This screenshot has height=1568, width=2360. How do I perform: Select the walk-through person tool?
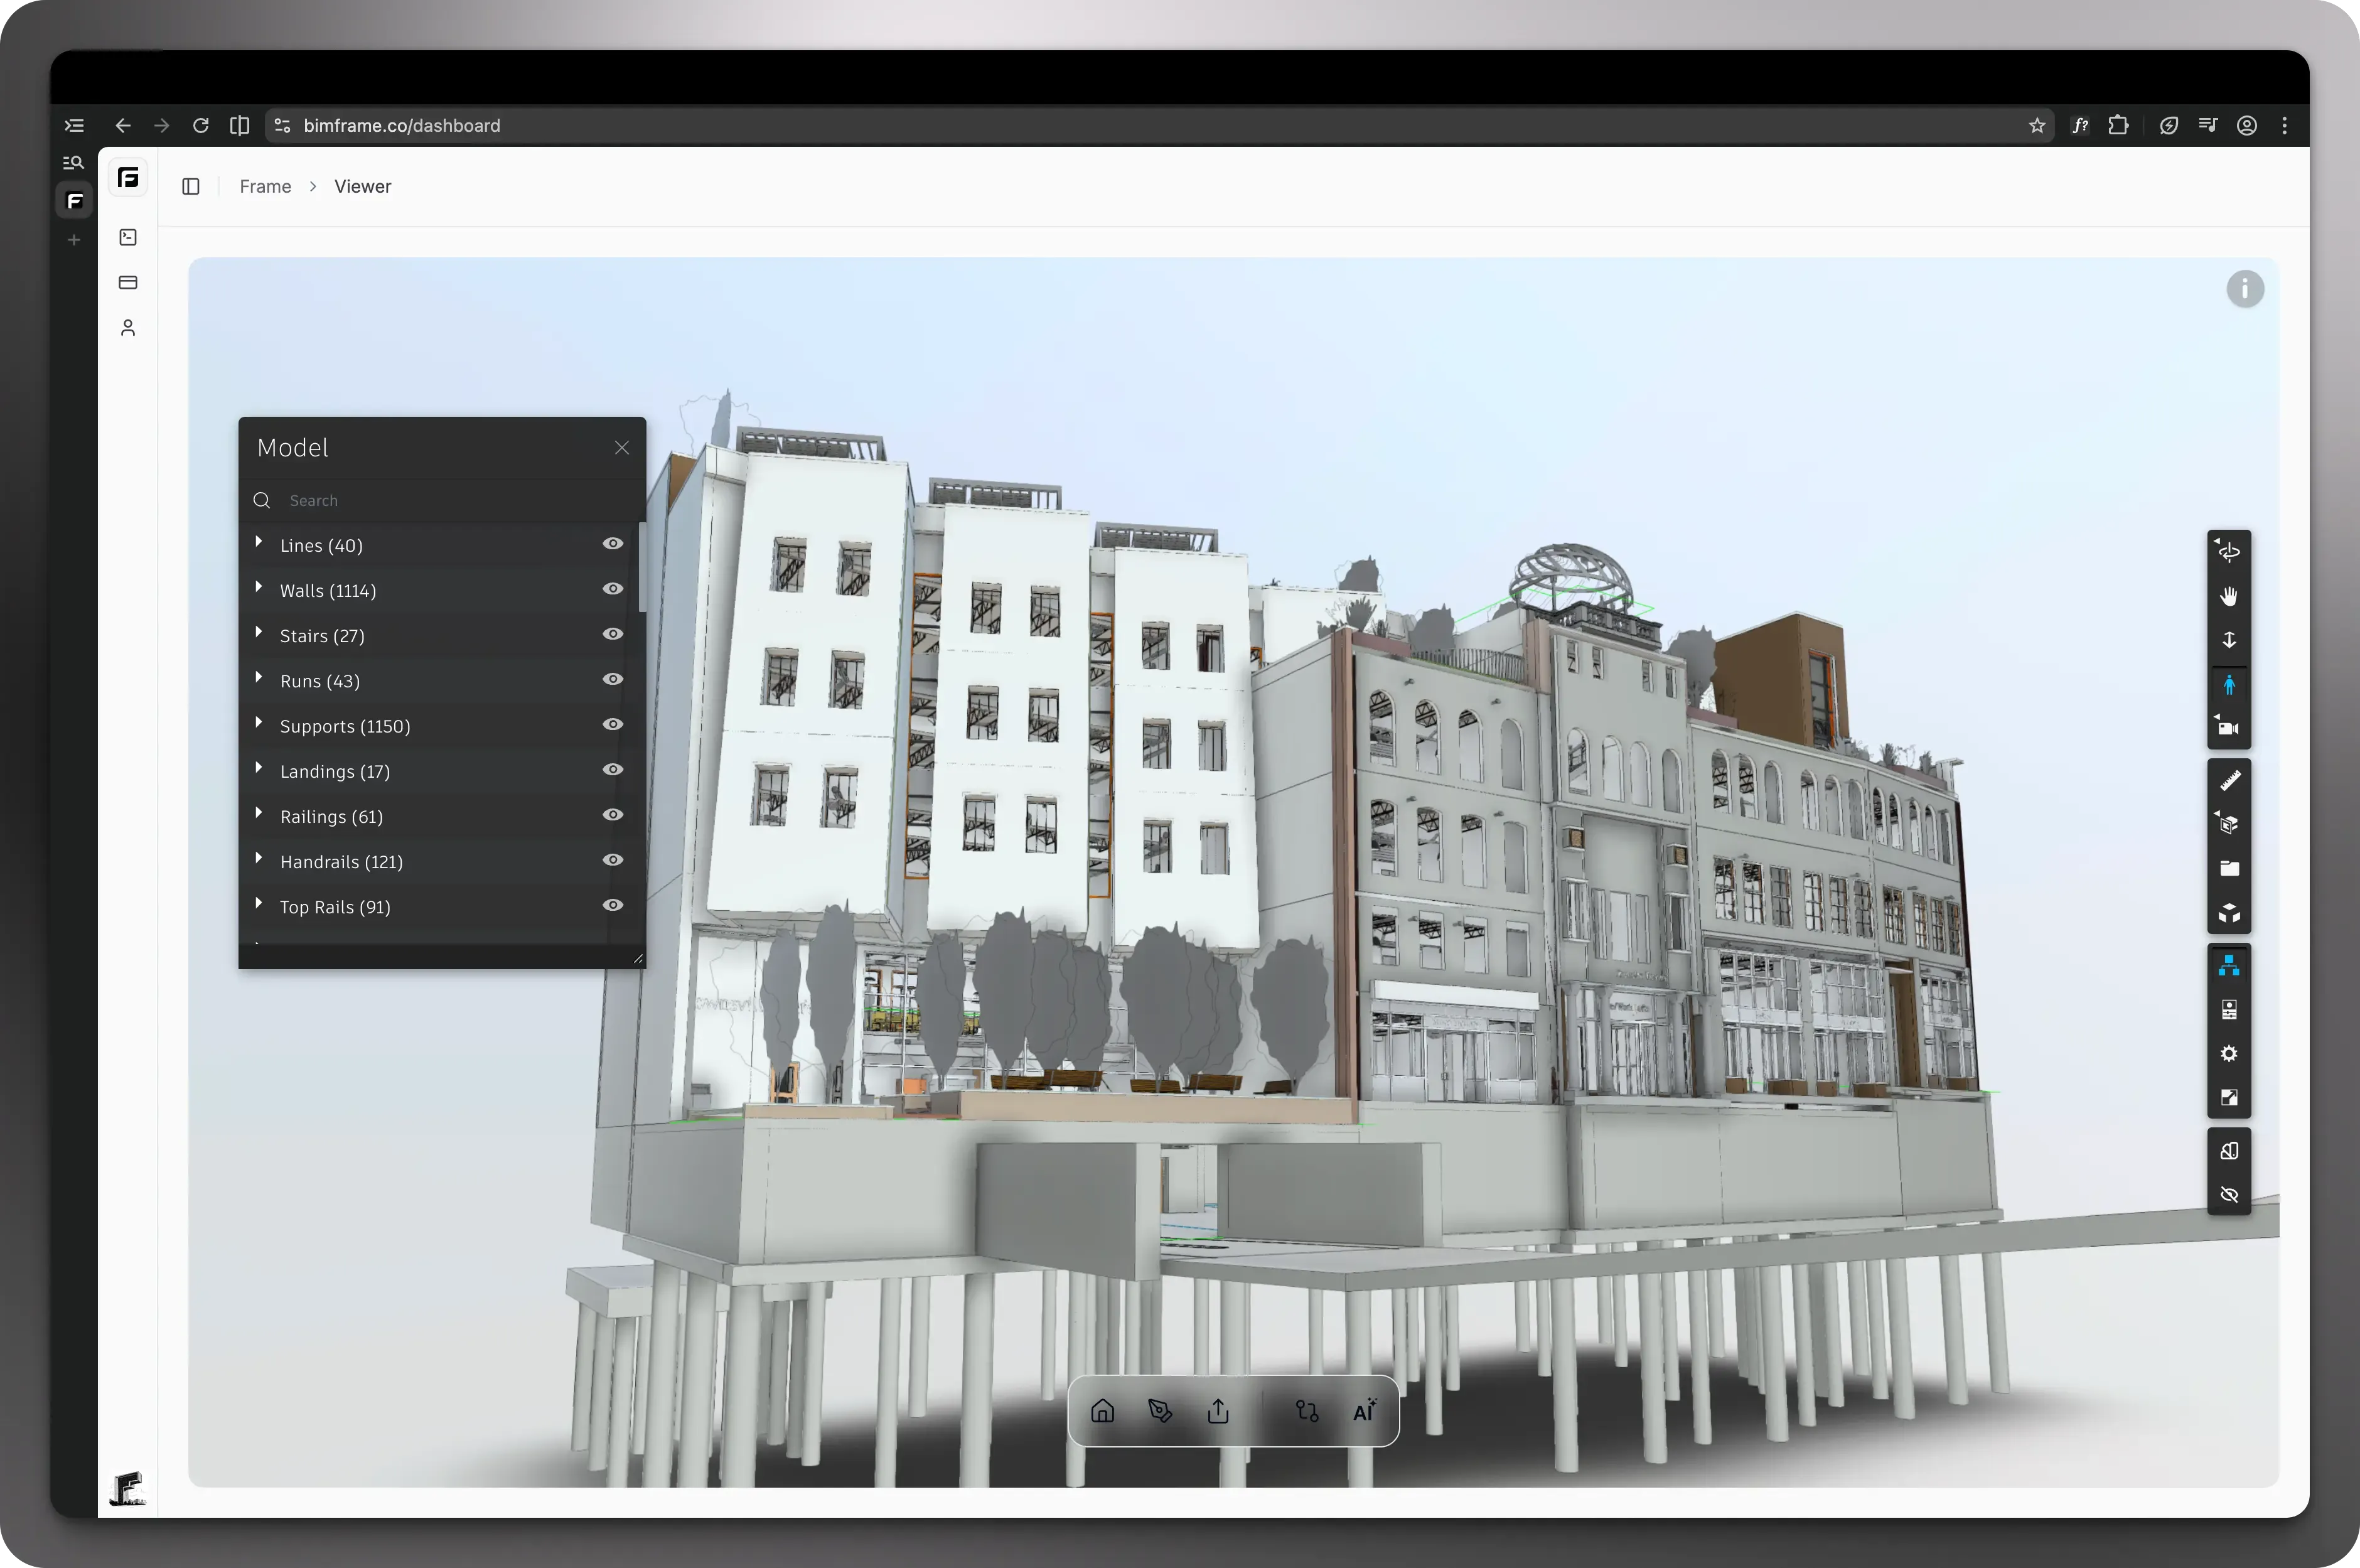pos(2229,684)
